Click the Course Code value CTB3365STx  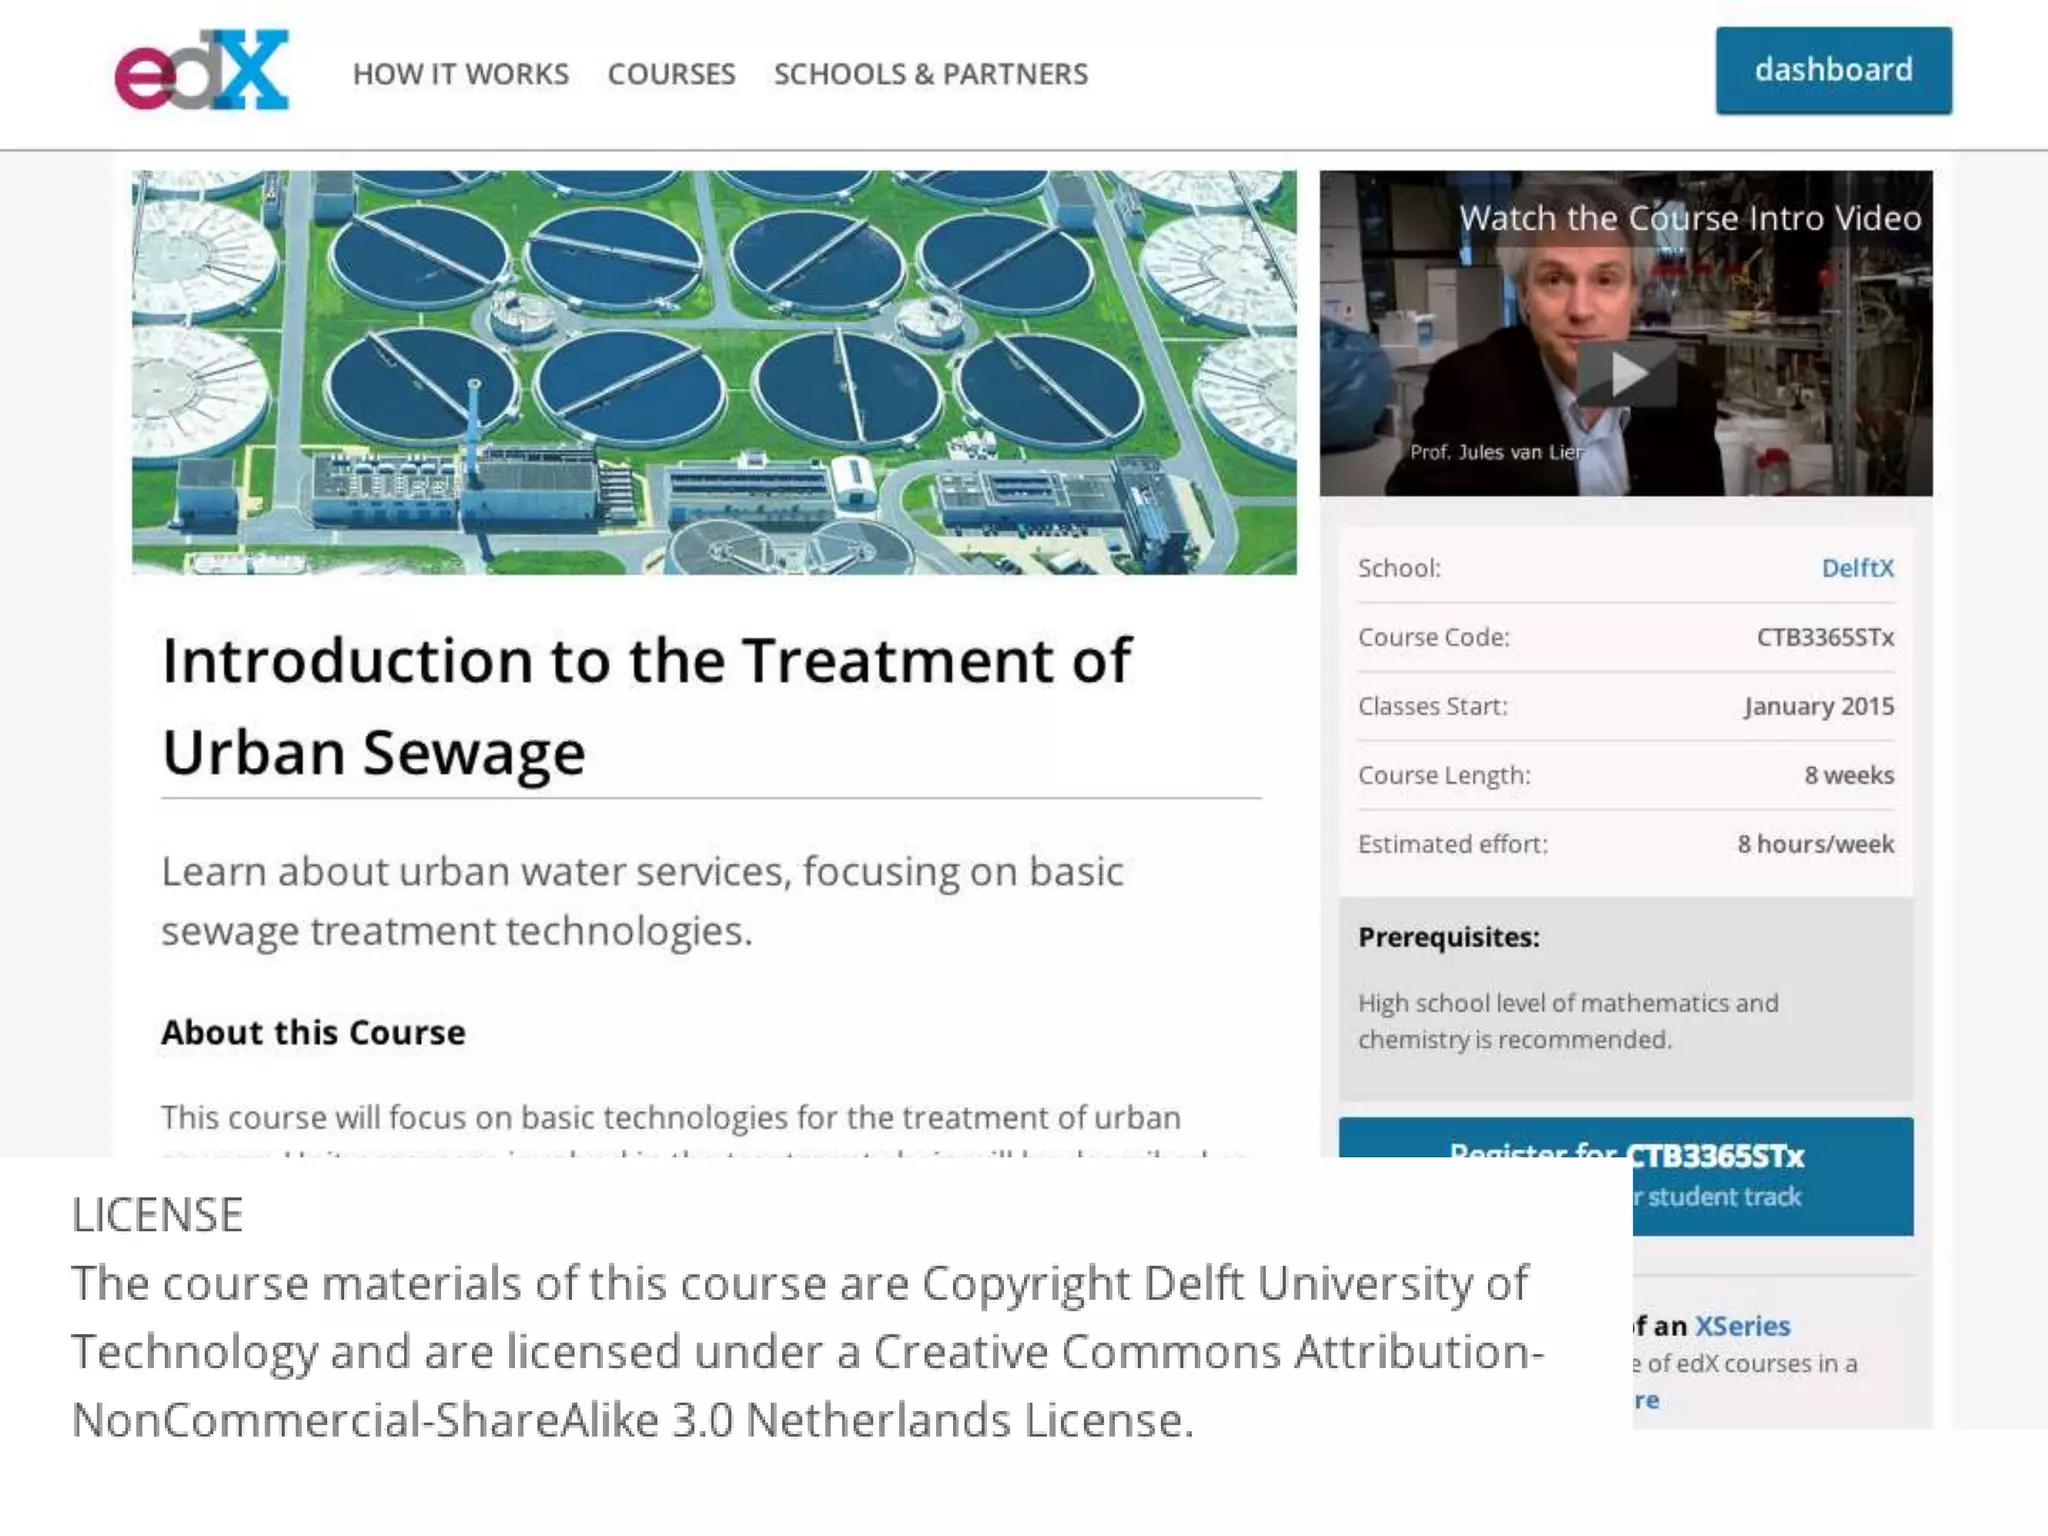[x=1824, y=637]
